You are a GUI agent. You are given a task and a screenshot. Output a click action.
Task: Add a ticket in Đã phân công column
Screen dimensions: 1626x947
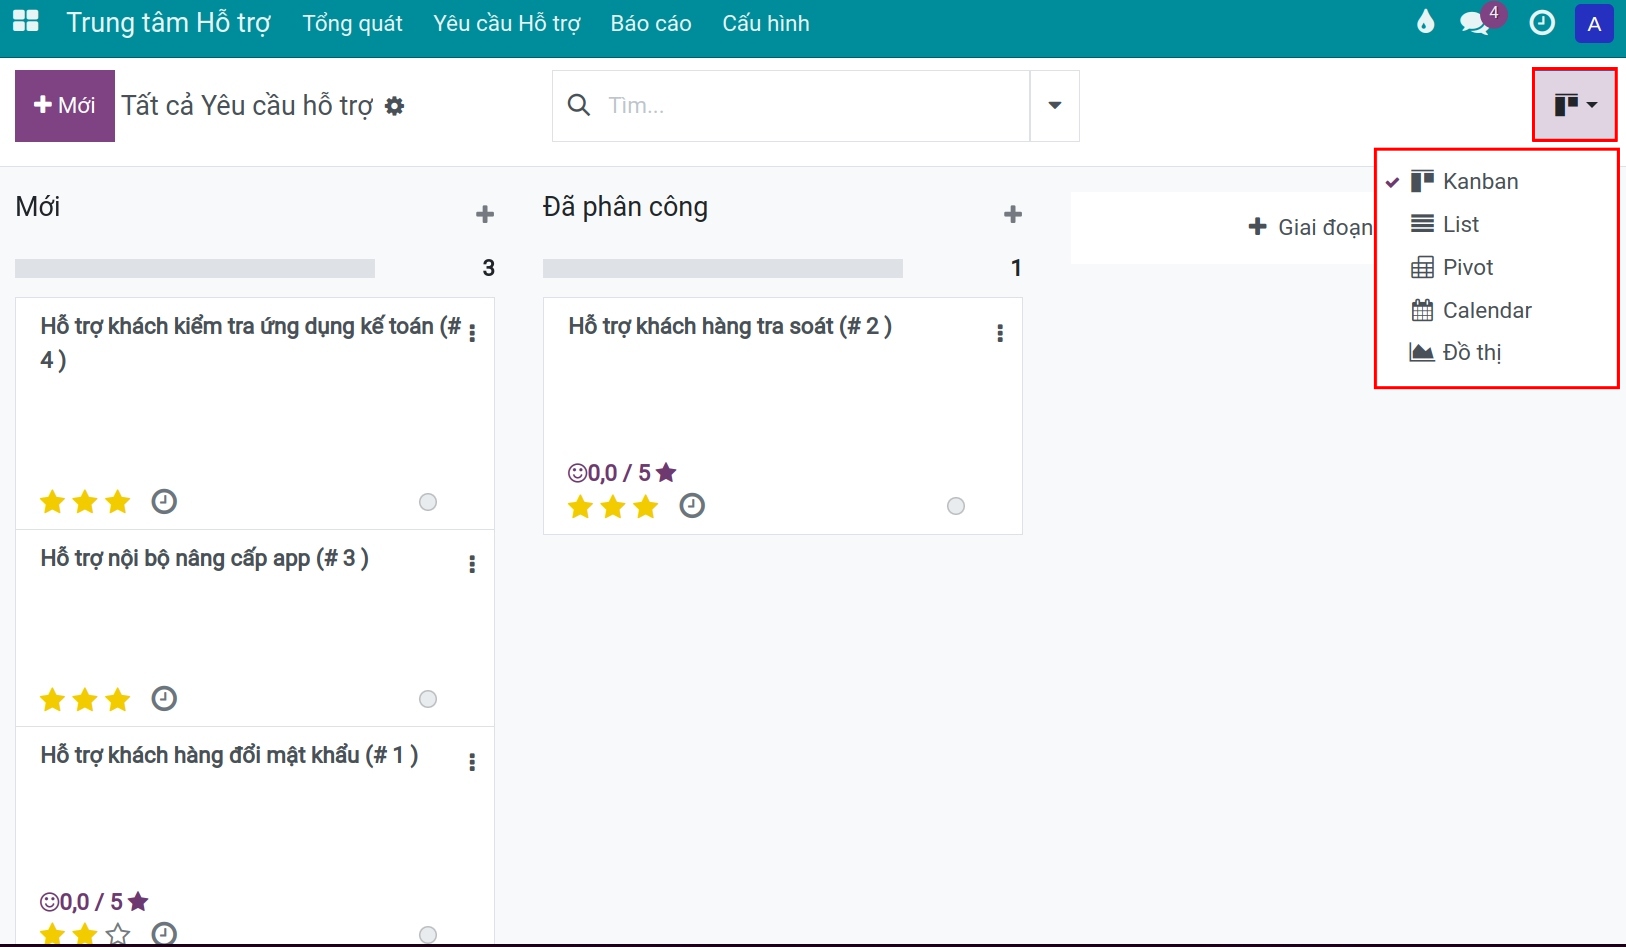(1013, 214)
